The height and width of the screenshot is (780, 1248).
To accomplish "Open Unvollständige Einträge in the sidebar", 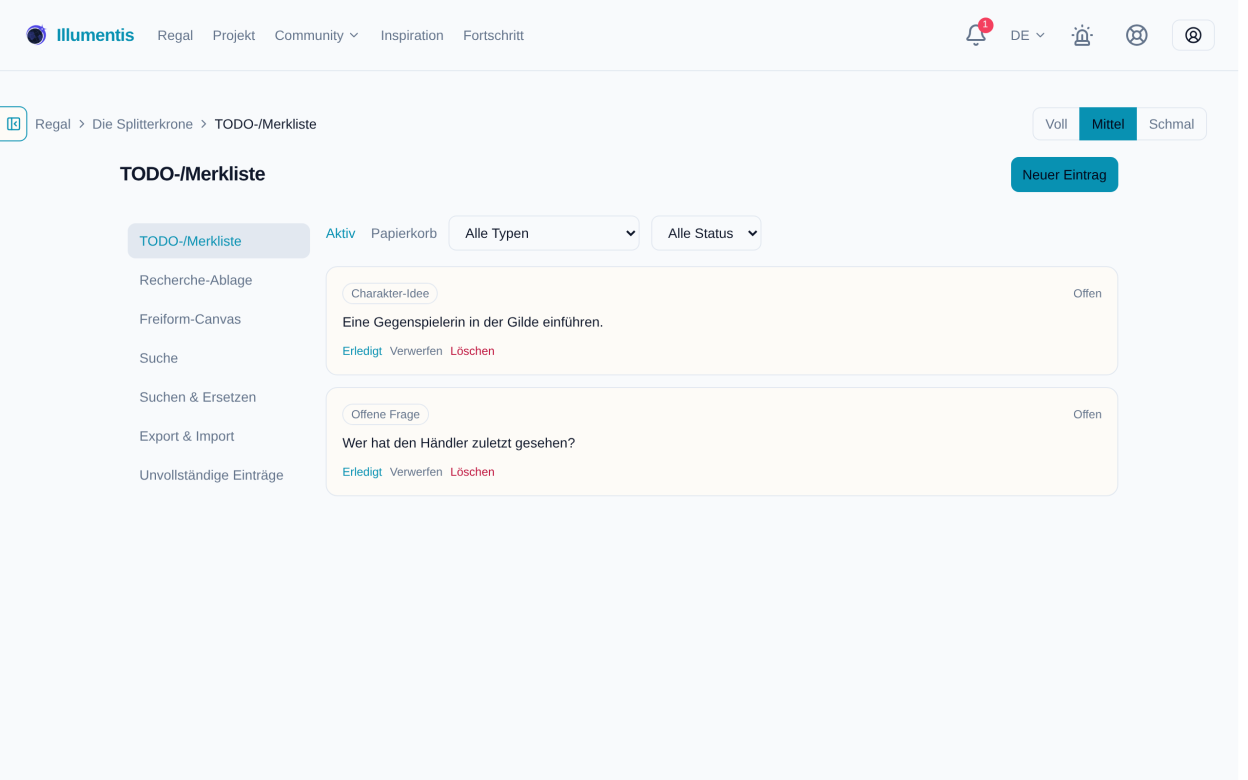I will point(219,475).
